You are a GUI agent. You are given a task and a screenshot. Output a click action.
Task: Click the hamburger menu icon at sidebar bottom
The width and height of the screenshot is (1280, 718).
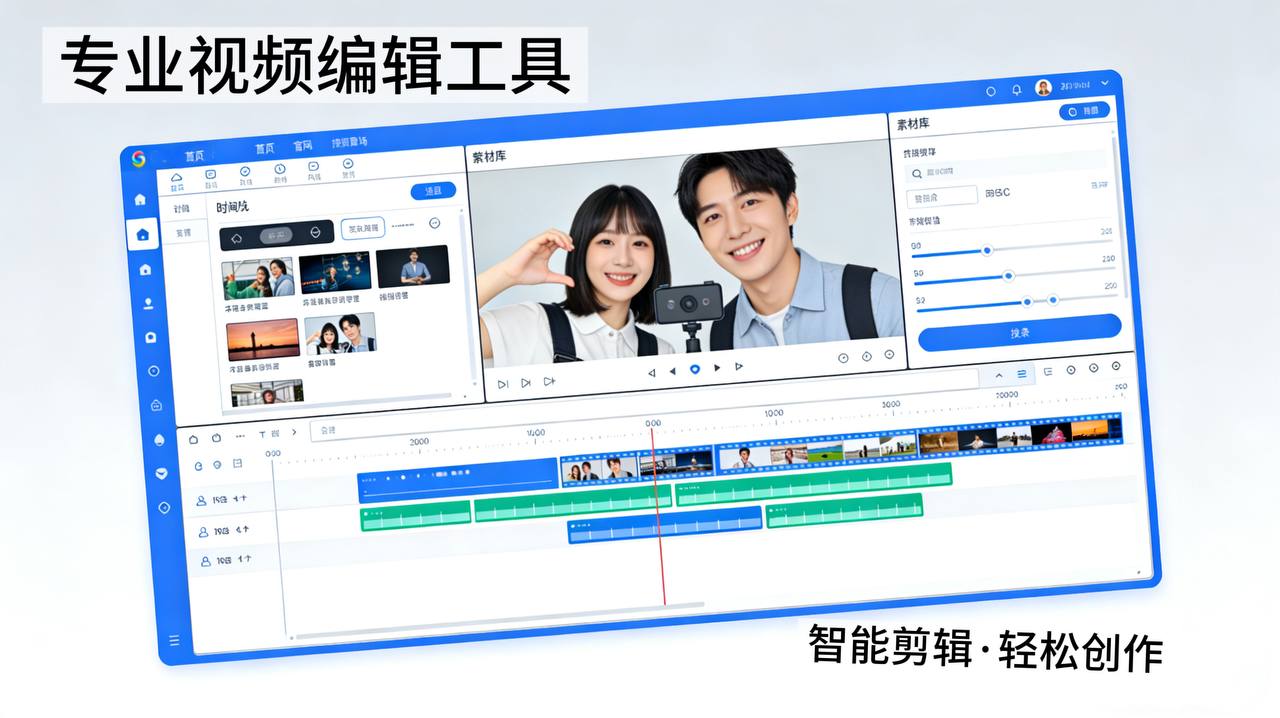pos(174,640)
